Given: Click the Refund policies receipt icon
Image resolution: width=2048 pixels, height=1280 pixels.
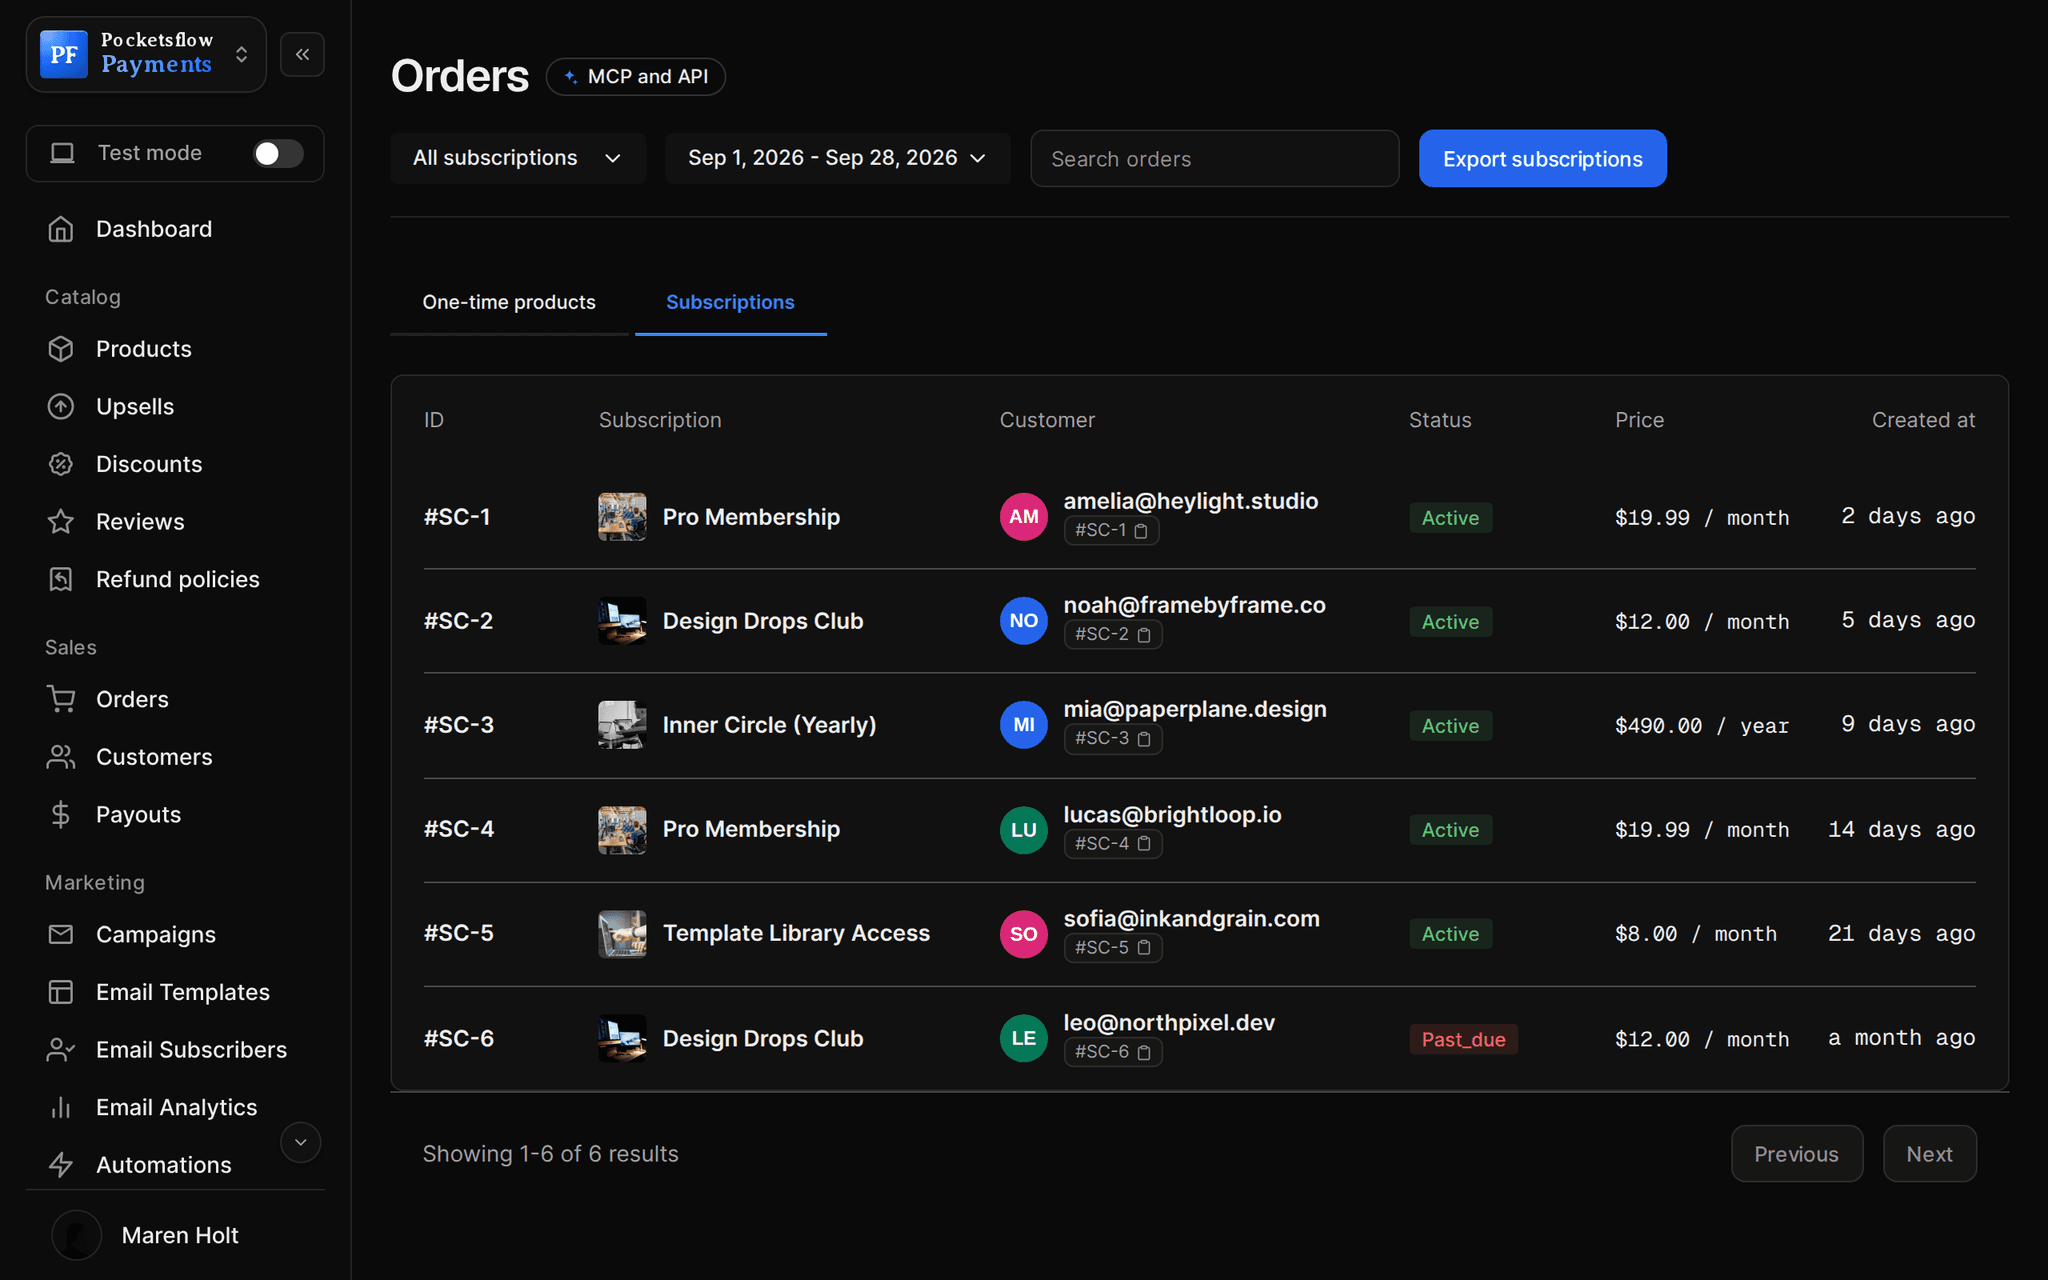Looking at the screenshot, I should click(x=61, y=579).
